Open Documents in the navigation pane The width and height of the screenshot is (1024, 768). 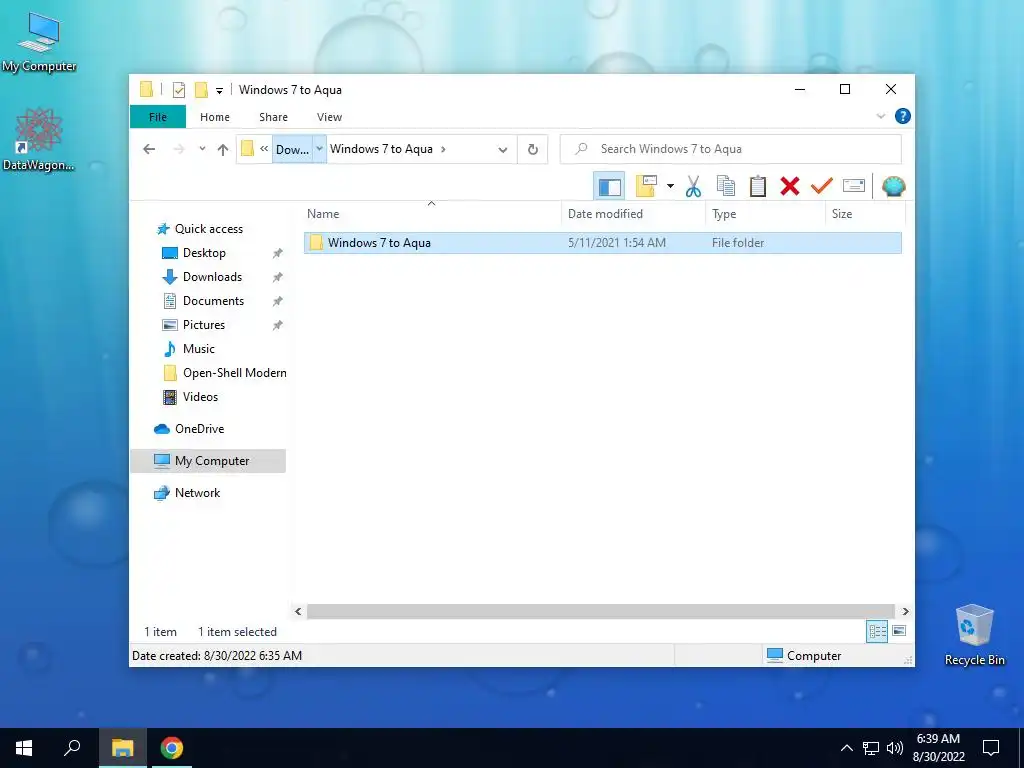213,301
